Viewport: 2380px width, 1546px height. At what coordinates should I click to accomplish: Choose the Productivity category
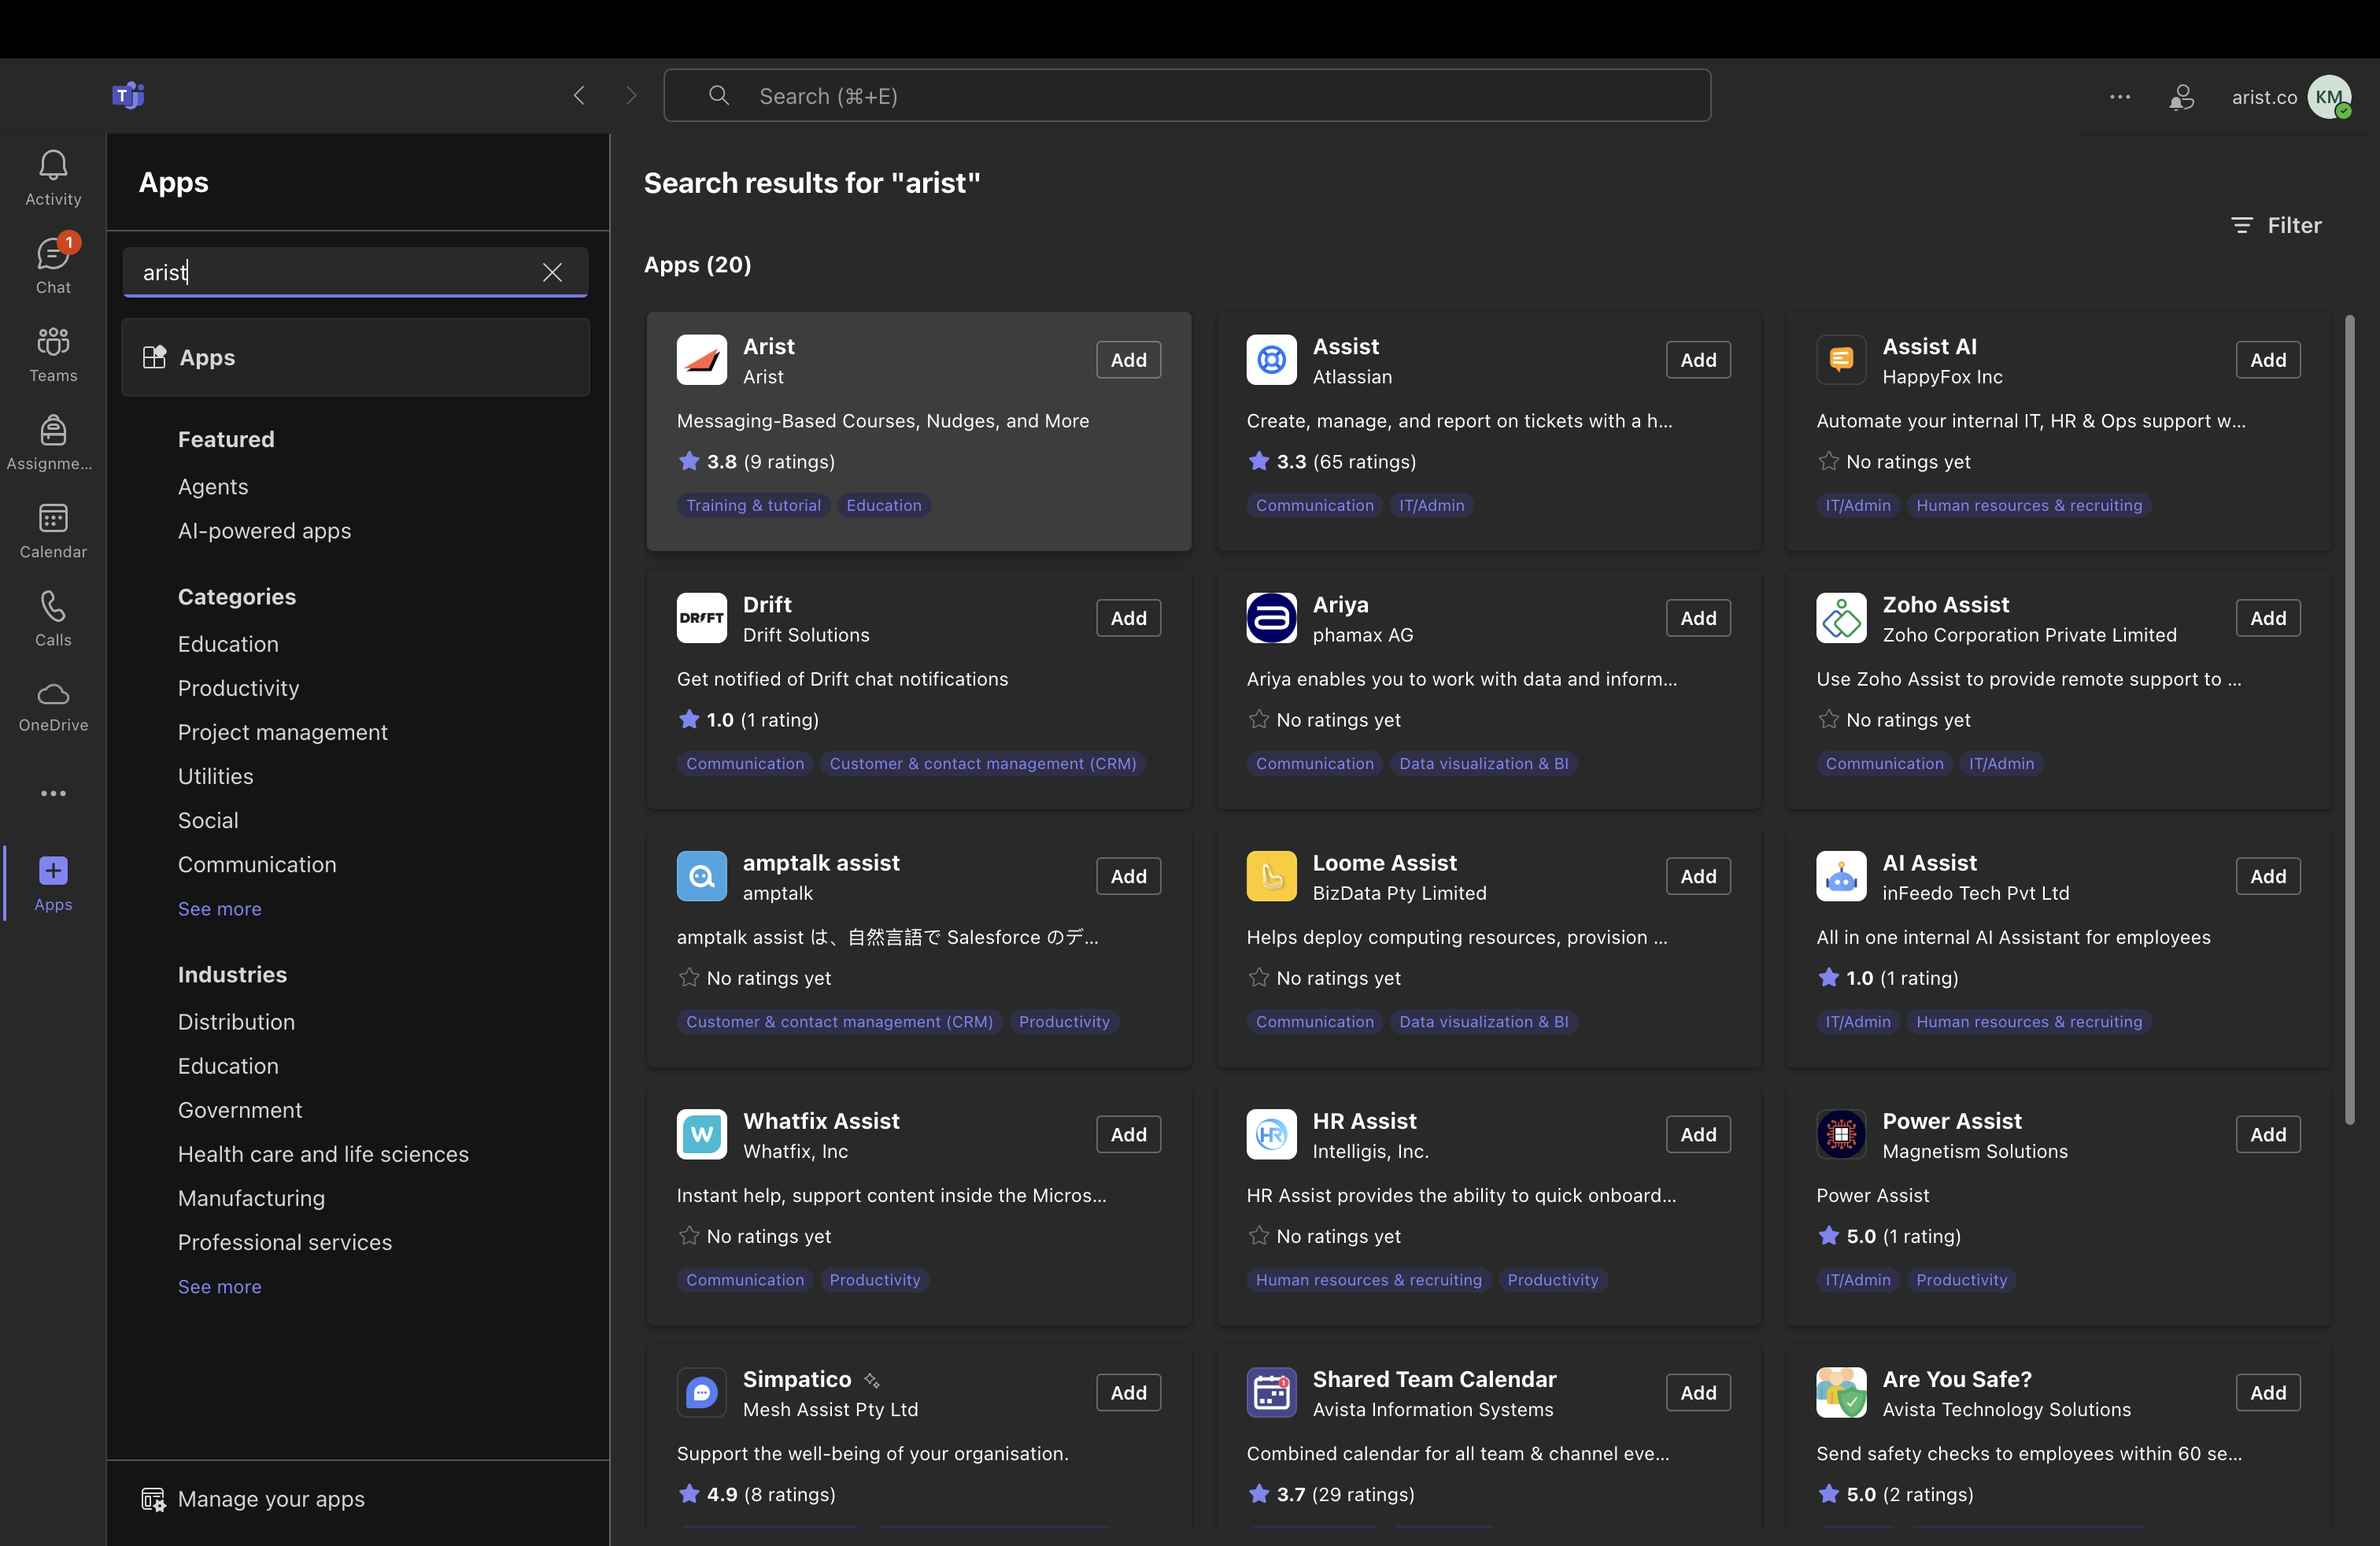point(238,688)
